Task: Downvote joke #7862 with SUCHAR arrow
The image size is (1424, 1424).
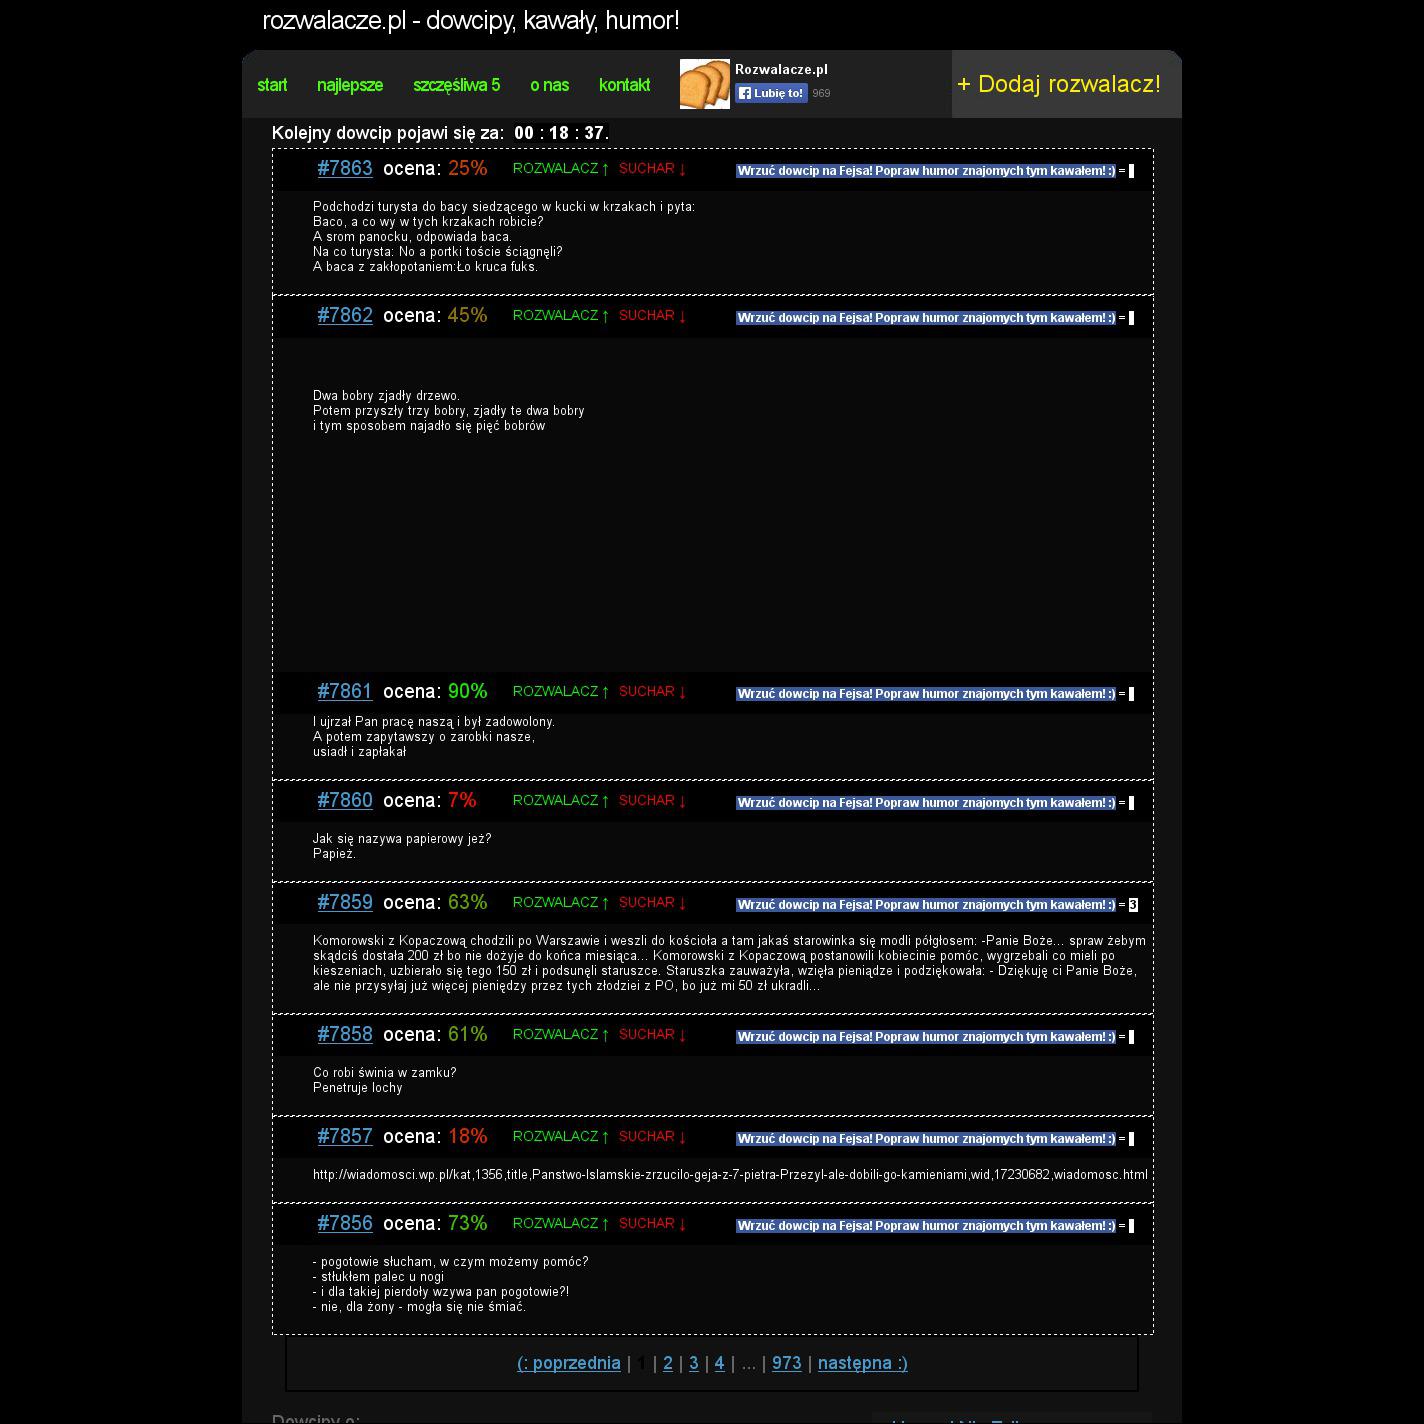Action: [x=652, y=316]
